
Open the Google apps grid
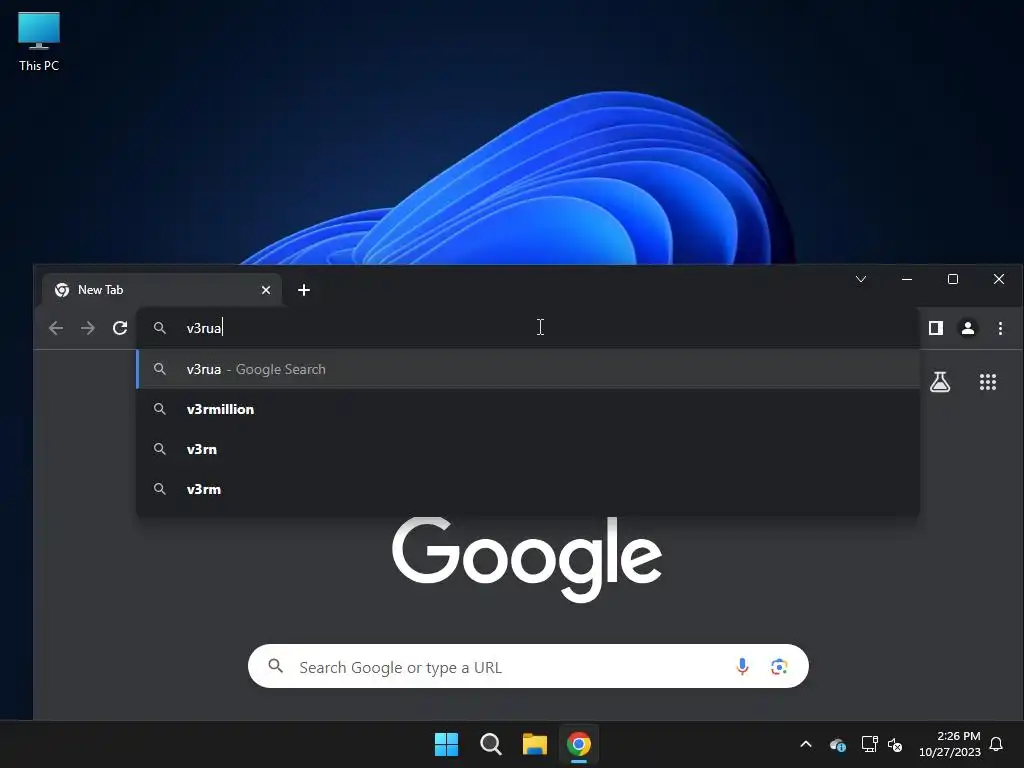[988, 382]
